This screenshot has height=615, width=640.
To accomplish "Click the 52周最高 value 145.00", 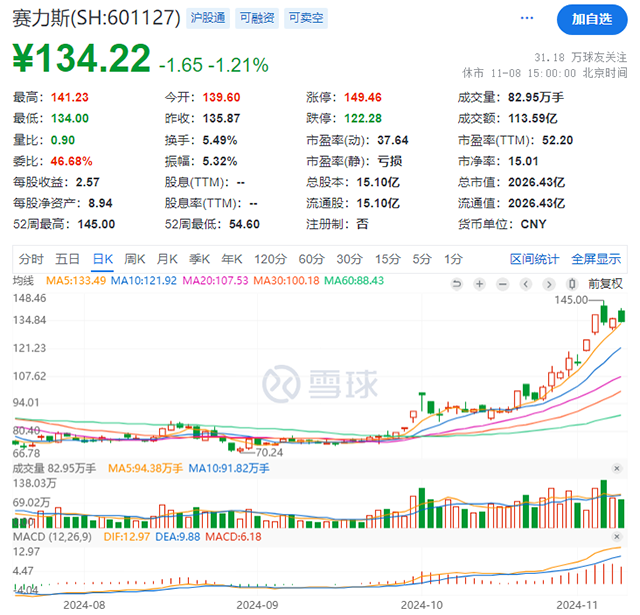I will click(x=96, y=224).
